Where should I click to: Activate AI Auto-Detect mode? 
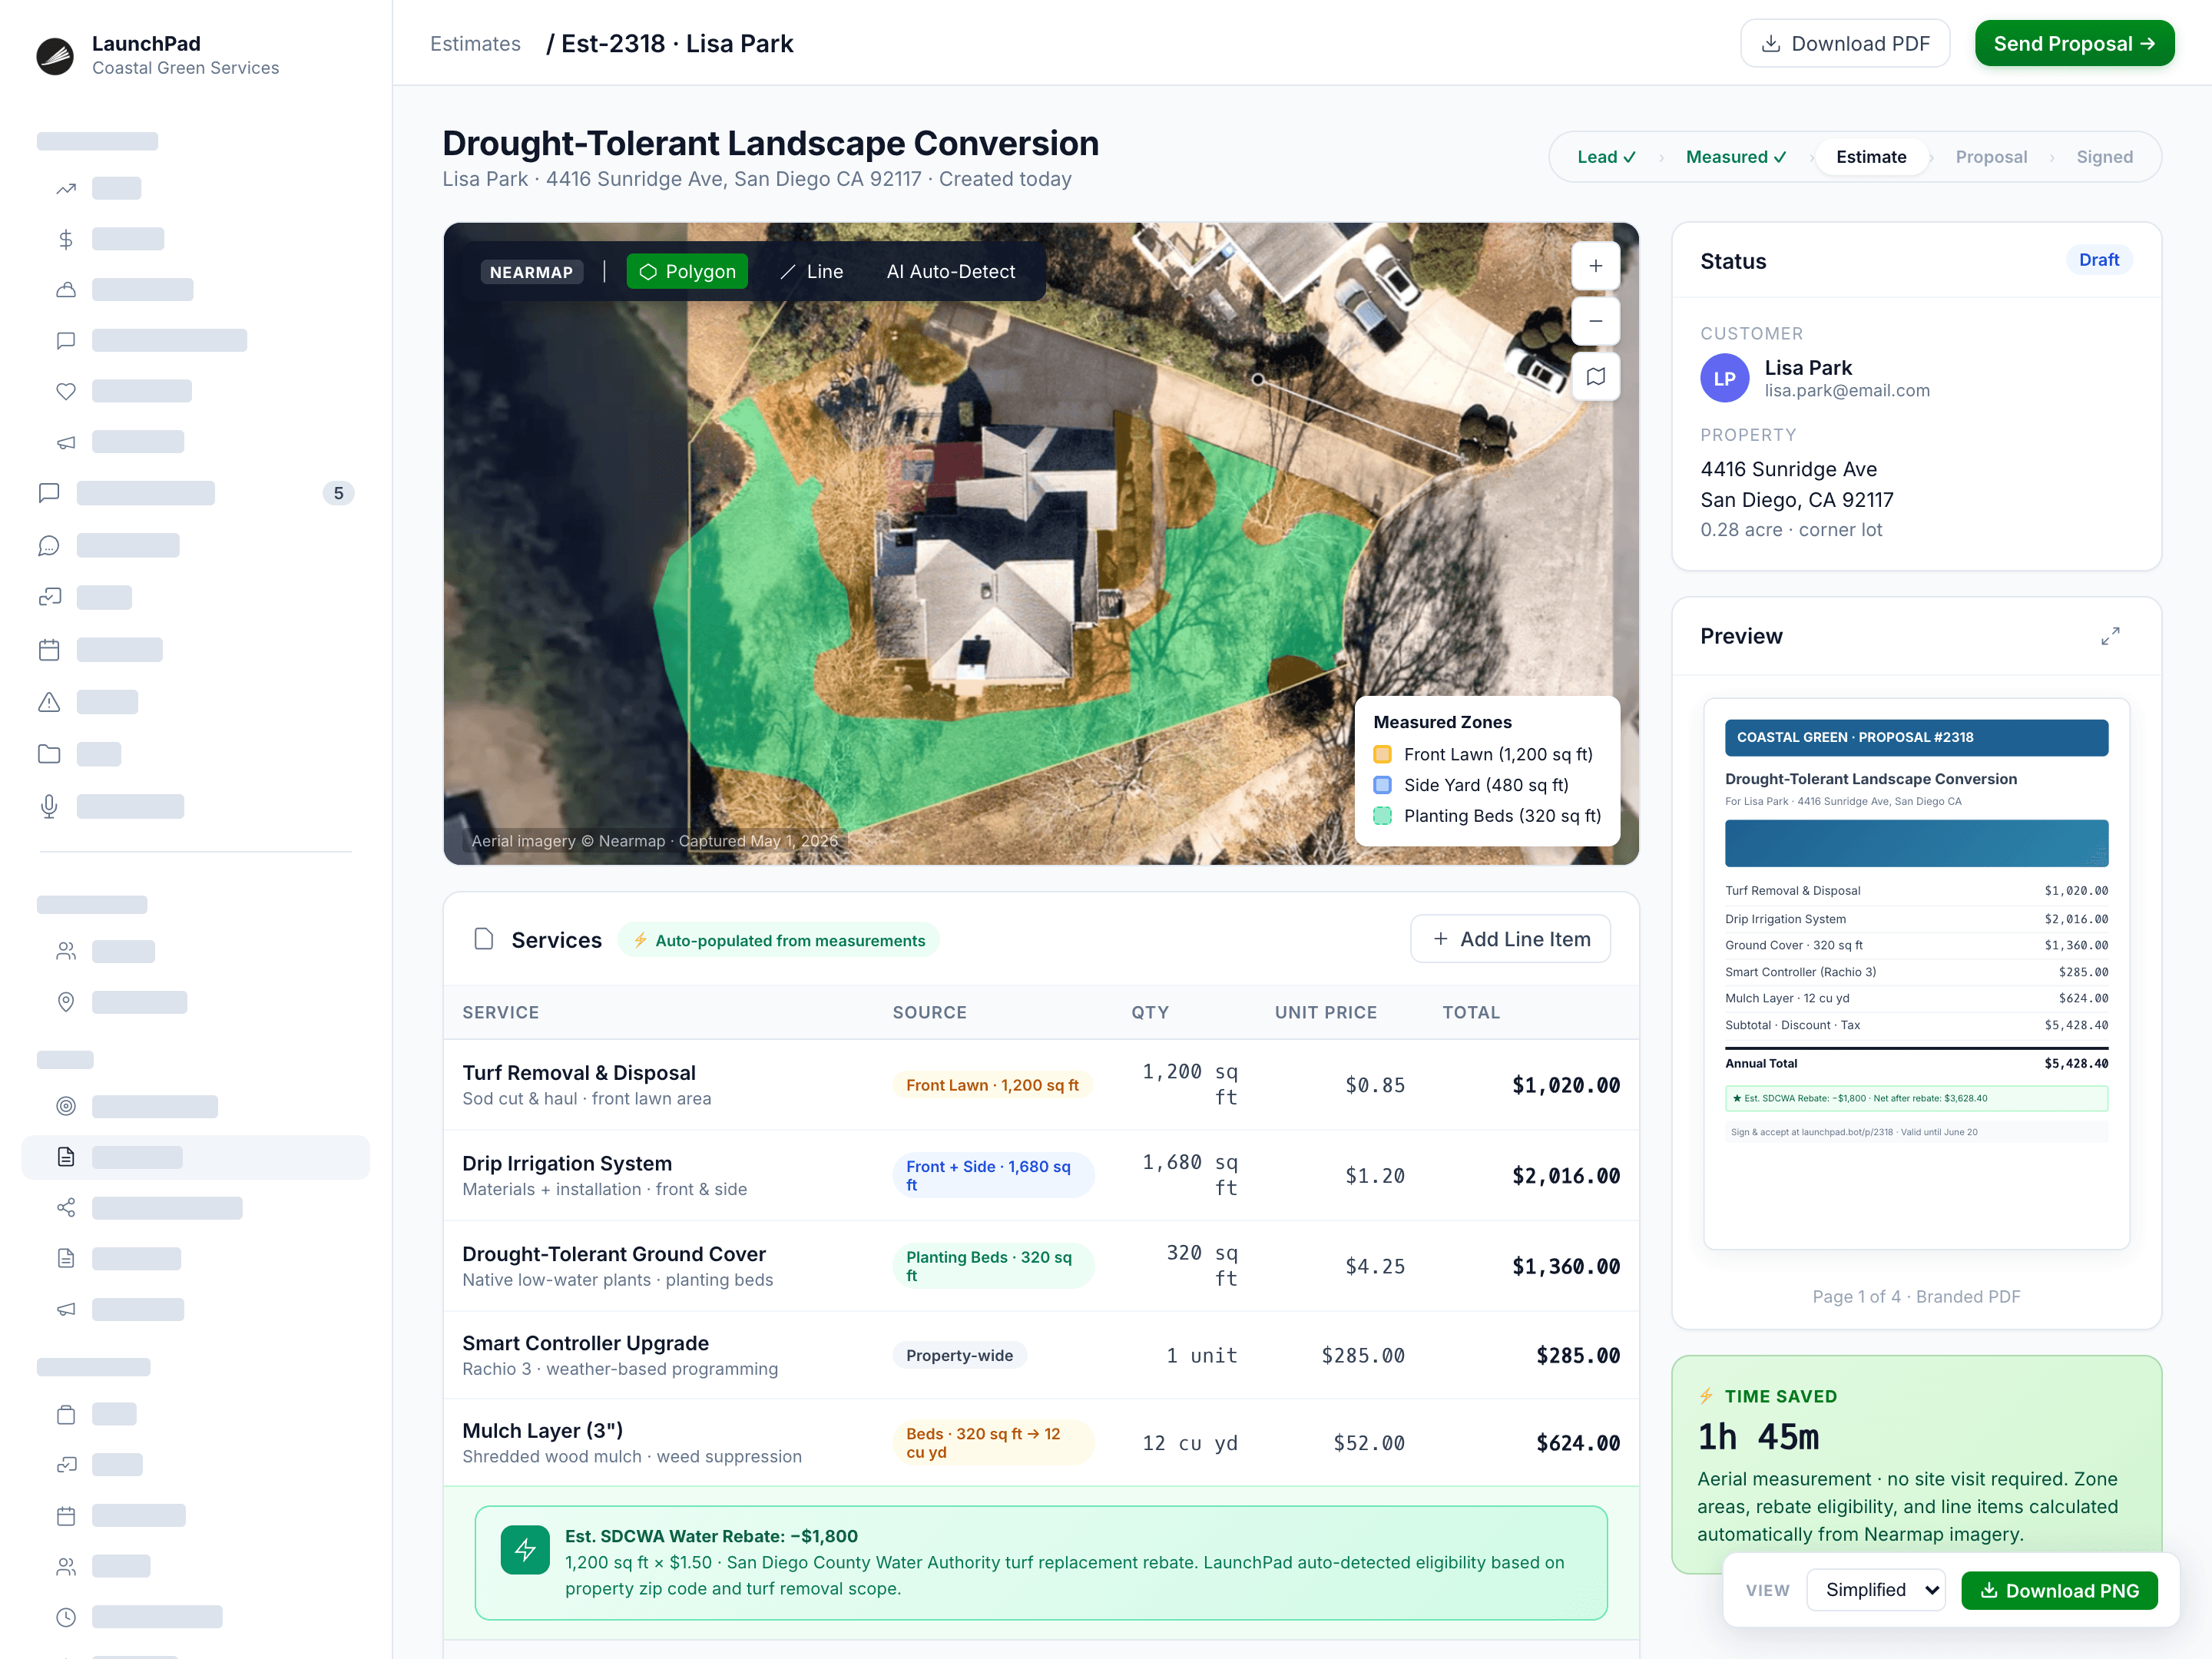point(950,272)
